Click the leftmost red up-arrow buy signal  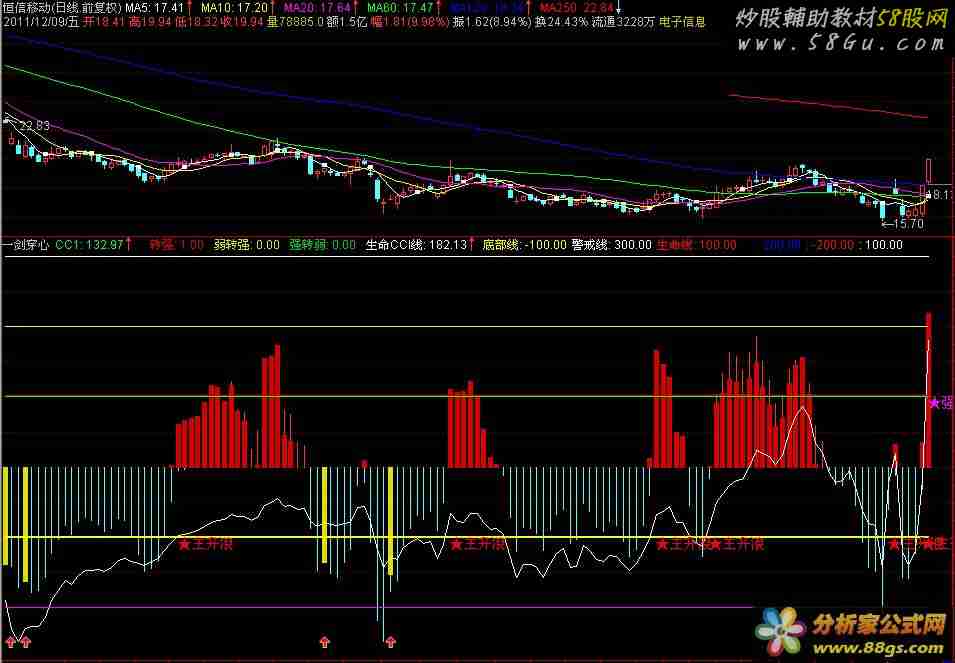coord(11,640)
